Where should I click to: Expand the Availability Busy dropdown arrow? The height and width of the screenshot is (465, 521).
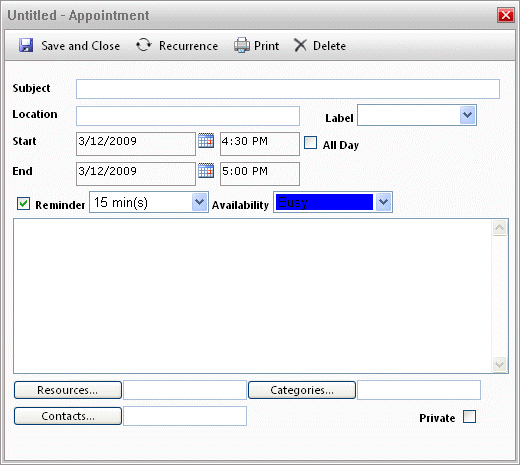tap(383, 202)
